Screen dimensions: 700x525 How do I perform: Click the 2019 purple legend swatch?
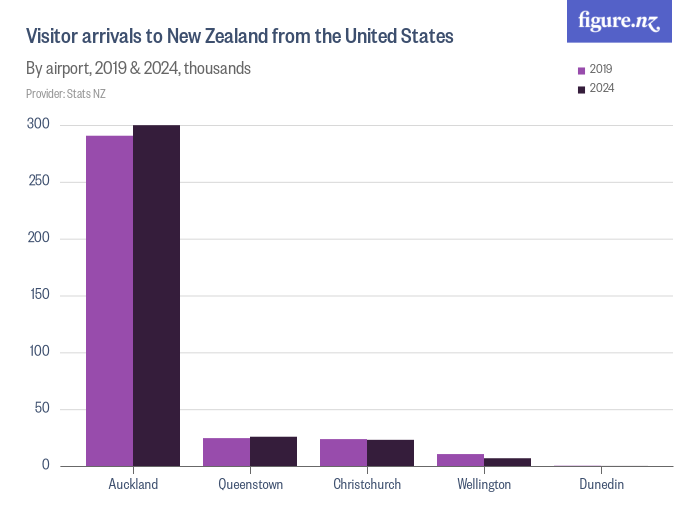tap(581, 70)
